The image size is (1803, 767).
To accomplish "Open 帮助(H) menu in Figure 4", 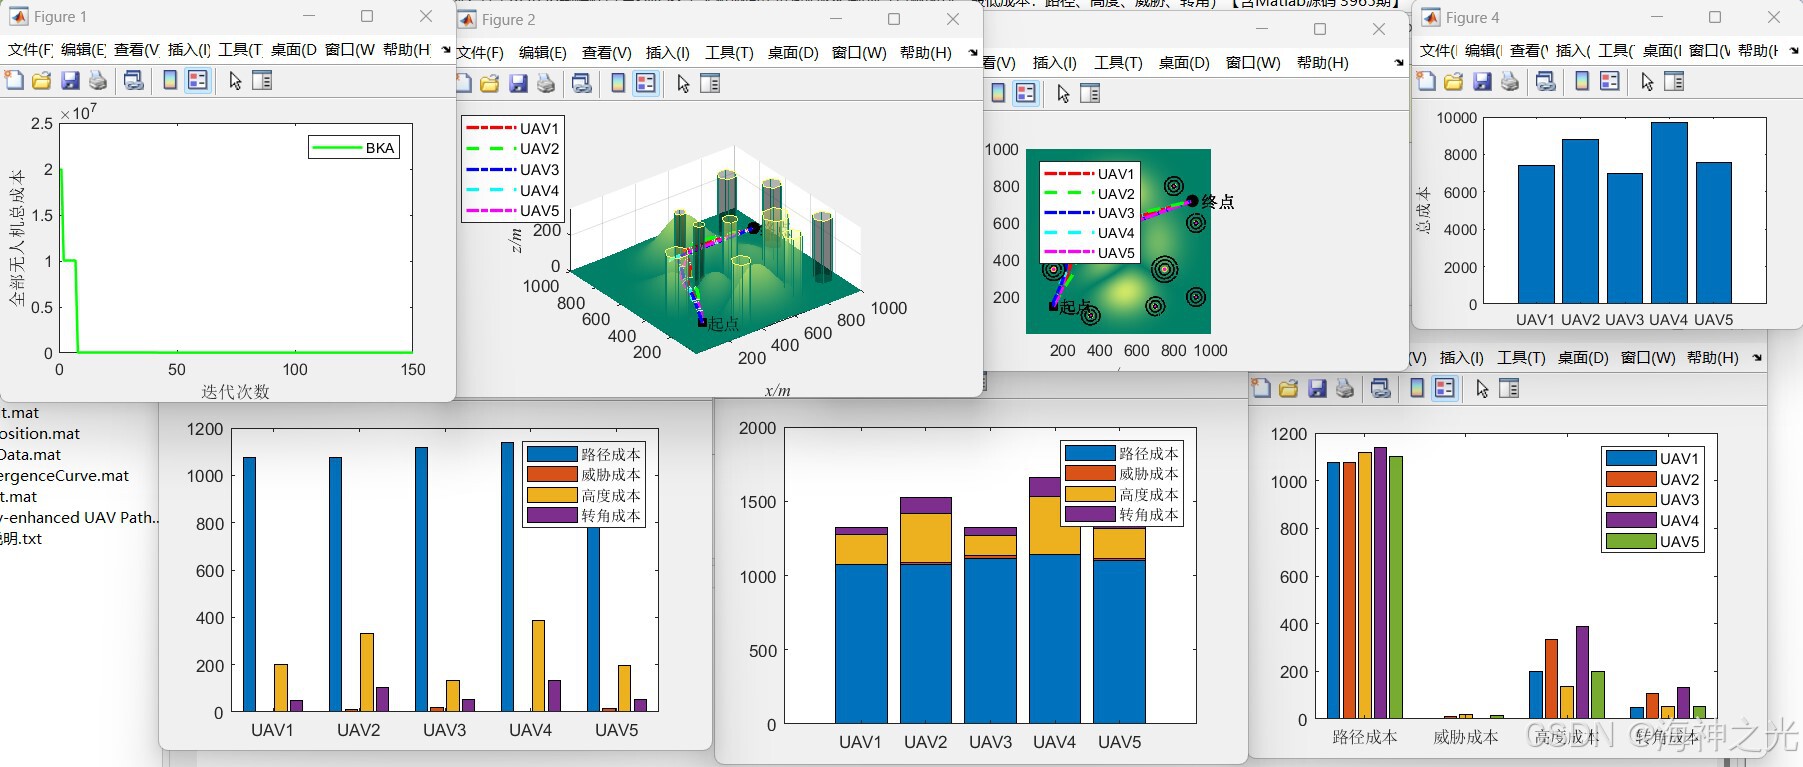I will pyautogui.click(x=1758, y=50).
